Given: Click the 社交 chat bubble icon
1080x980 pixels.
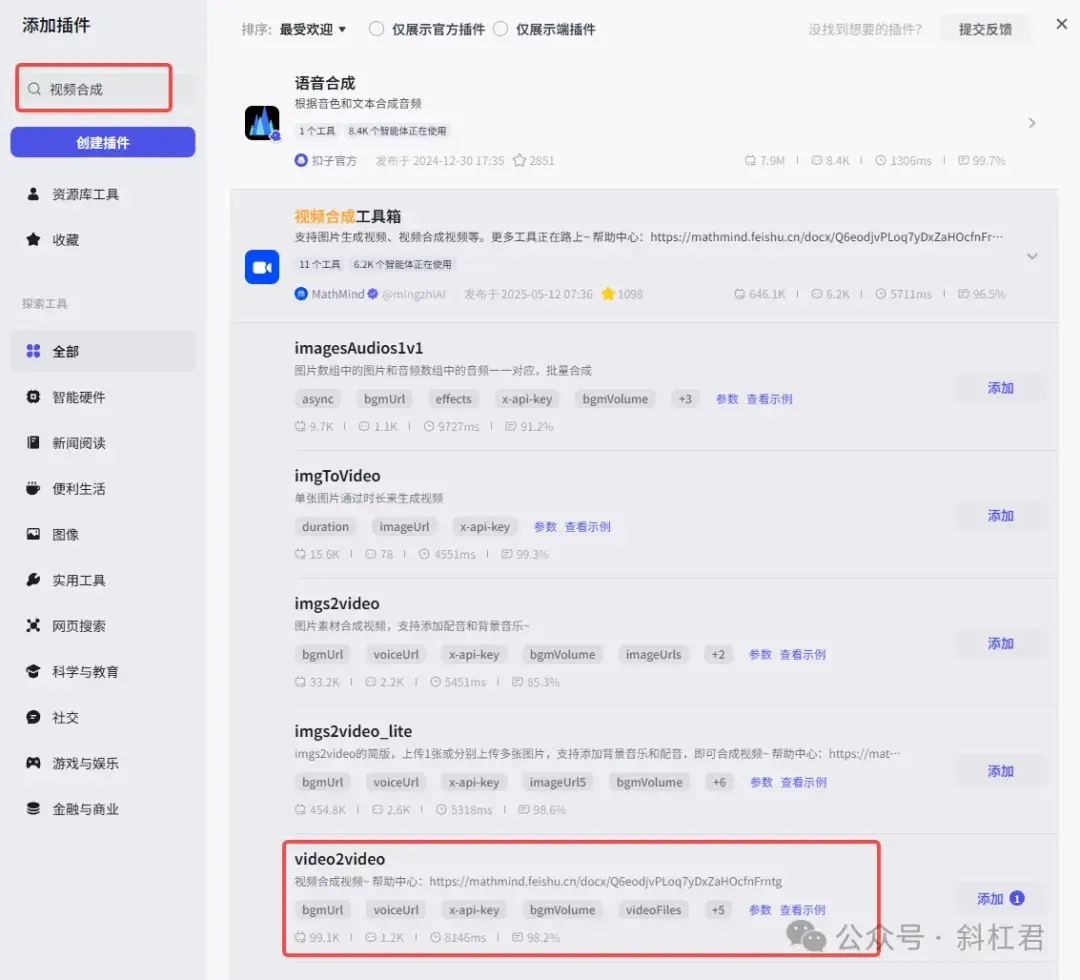Looking at the screenshot, I should (x=33, y=717).
